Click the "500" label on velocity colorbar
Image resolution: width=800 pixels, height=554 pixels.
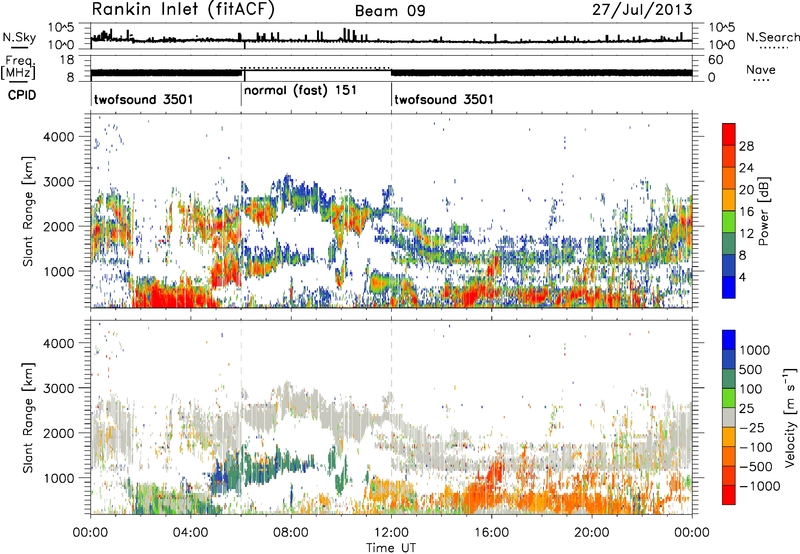[753, 370]
